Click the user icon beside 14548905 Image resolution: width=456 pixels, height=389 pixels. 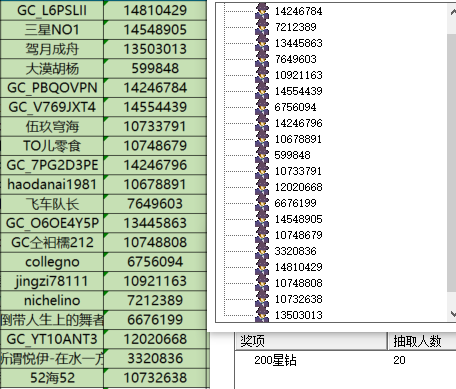point(262,219)
